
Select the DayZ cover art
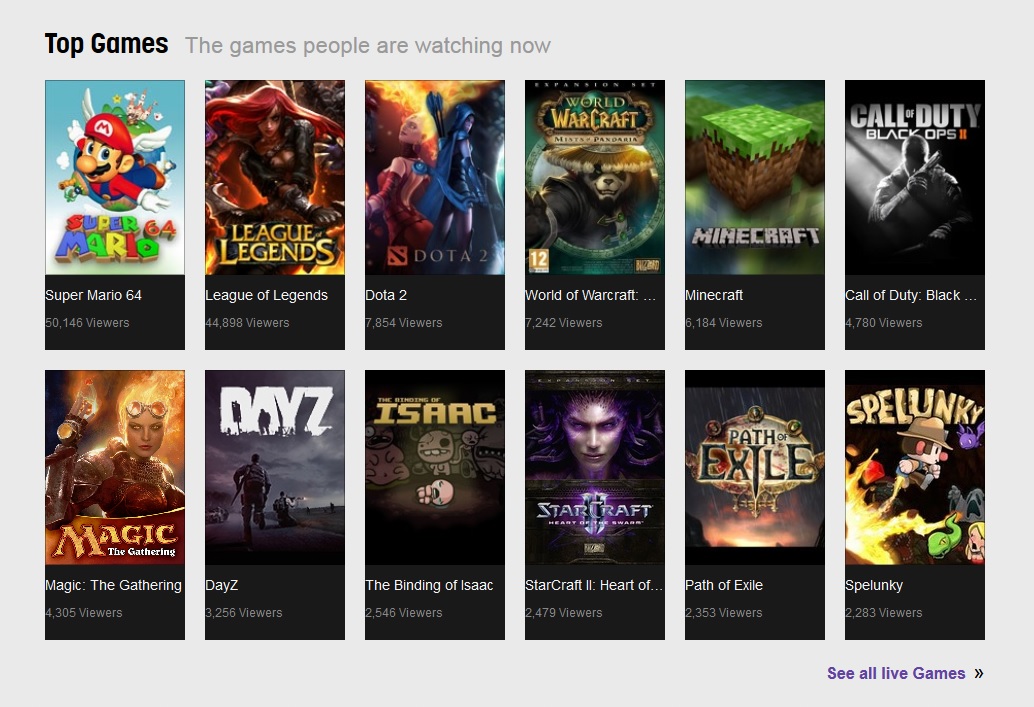[x=275, y=468]
